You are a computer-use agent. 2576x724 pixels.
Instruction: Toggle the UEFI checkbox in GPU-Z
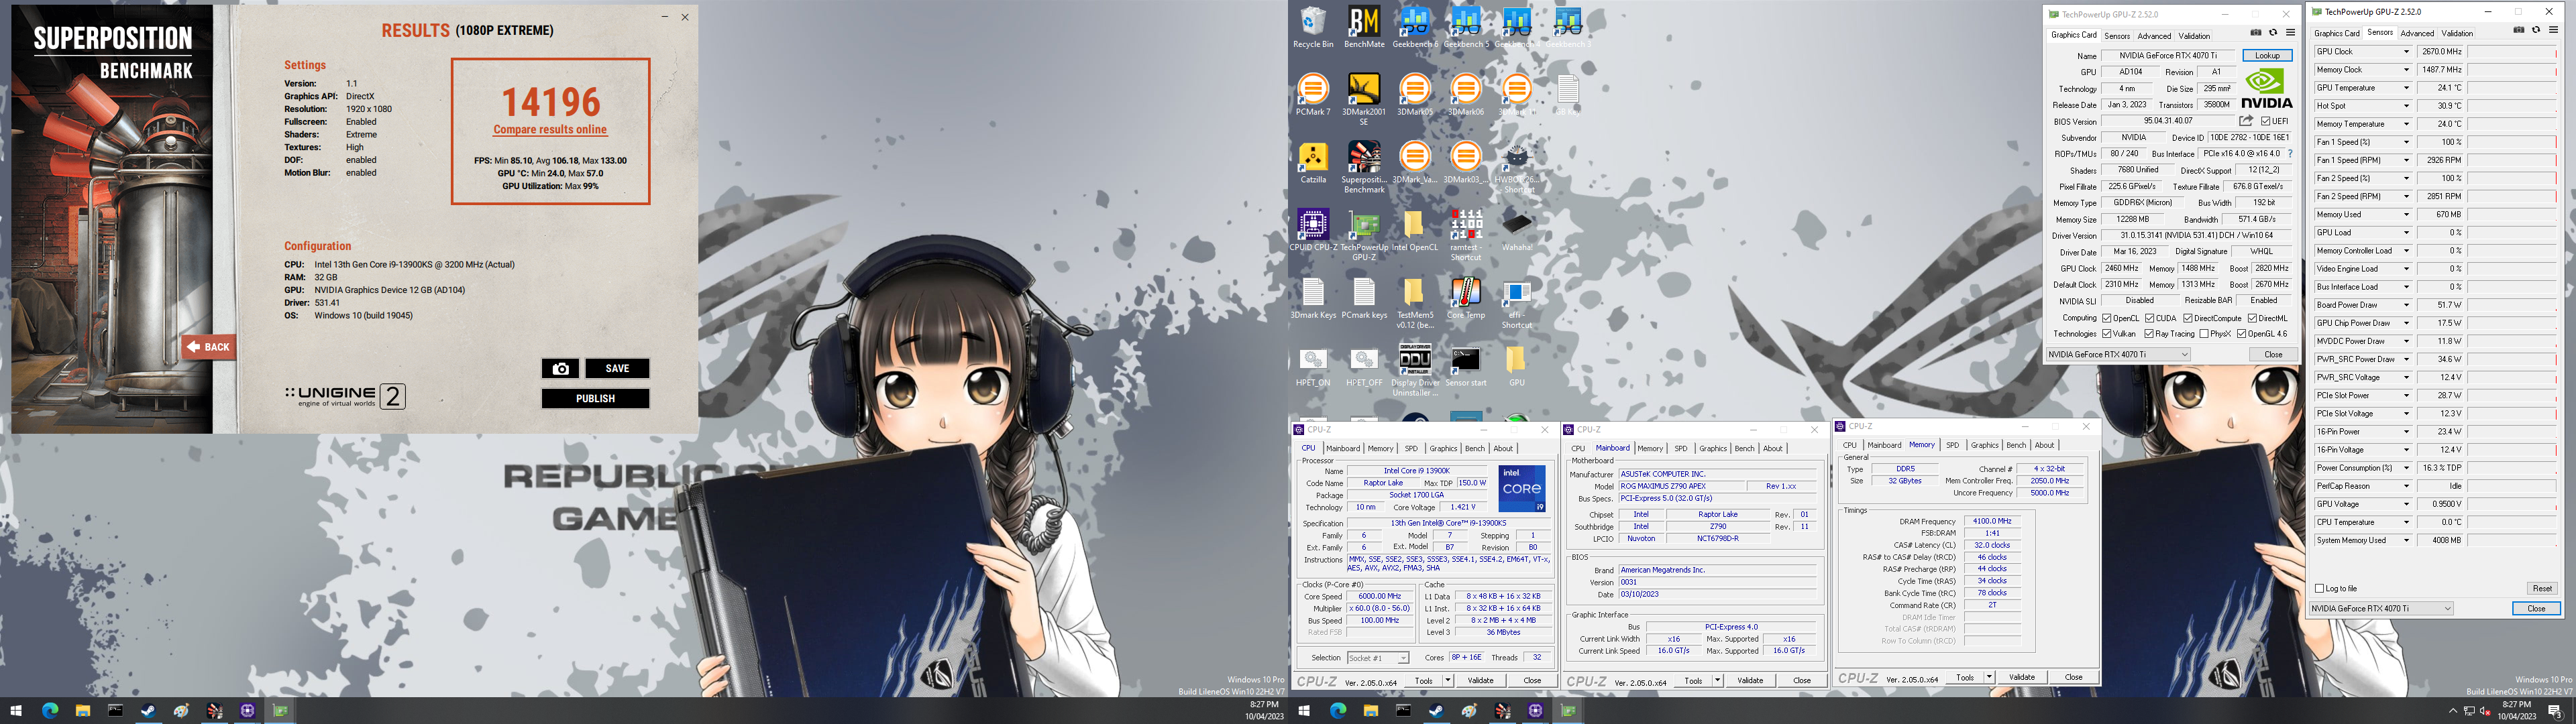coord(2266,122)
